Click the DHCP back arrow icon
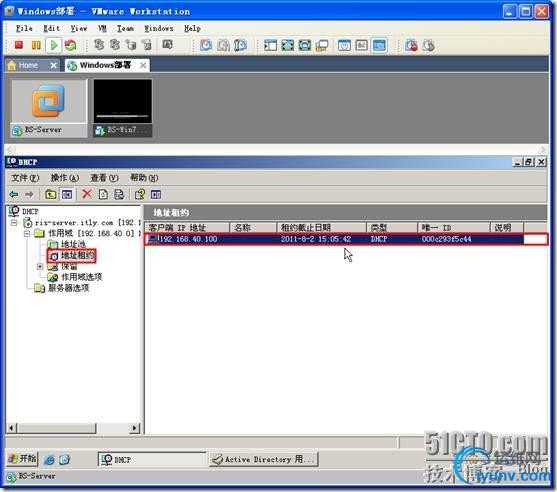 coord(13,194)
